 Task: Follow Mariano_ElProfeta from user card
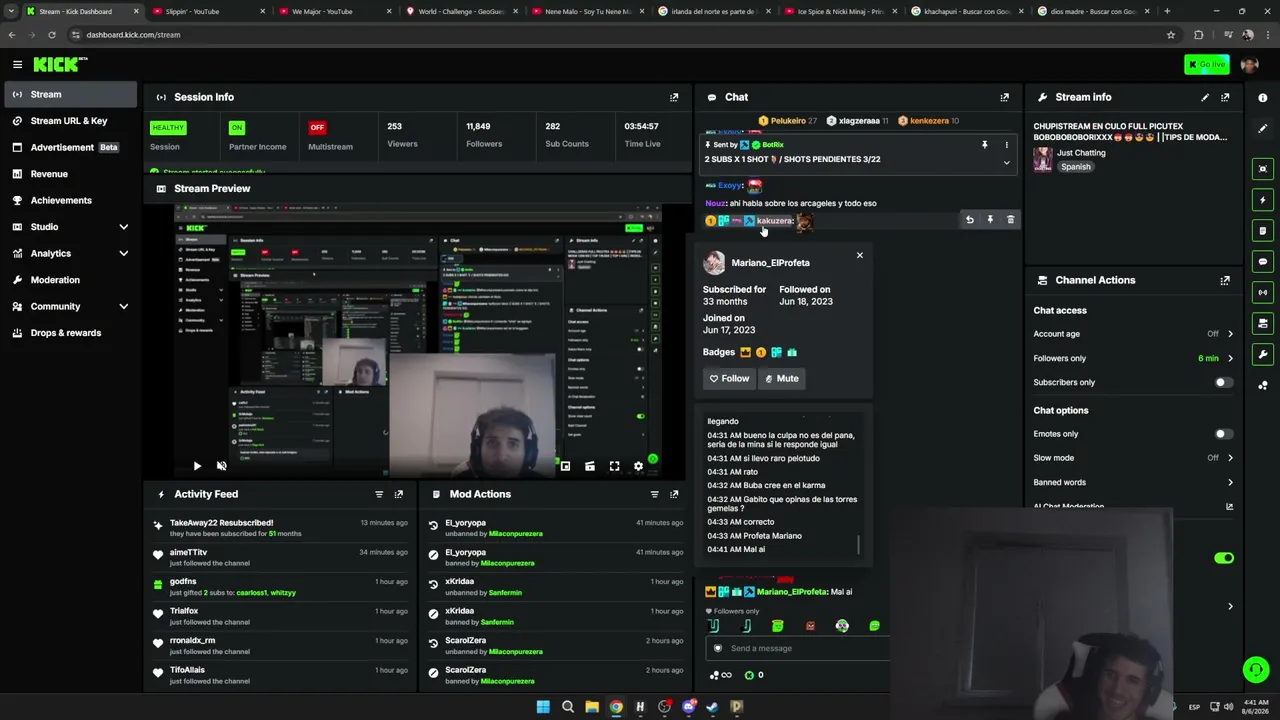pyautogui.click(x=729, y=378)
